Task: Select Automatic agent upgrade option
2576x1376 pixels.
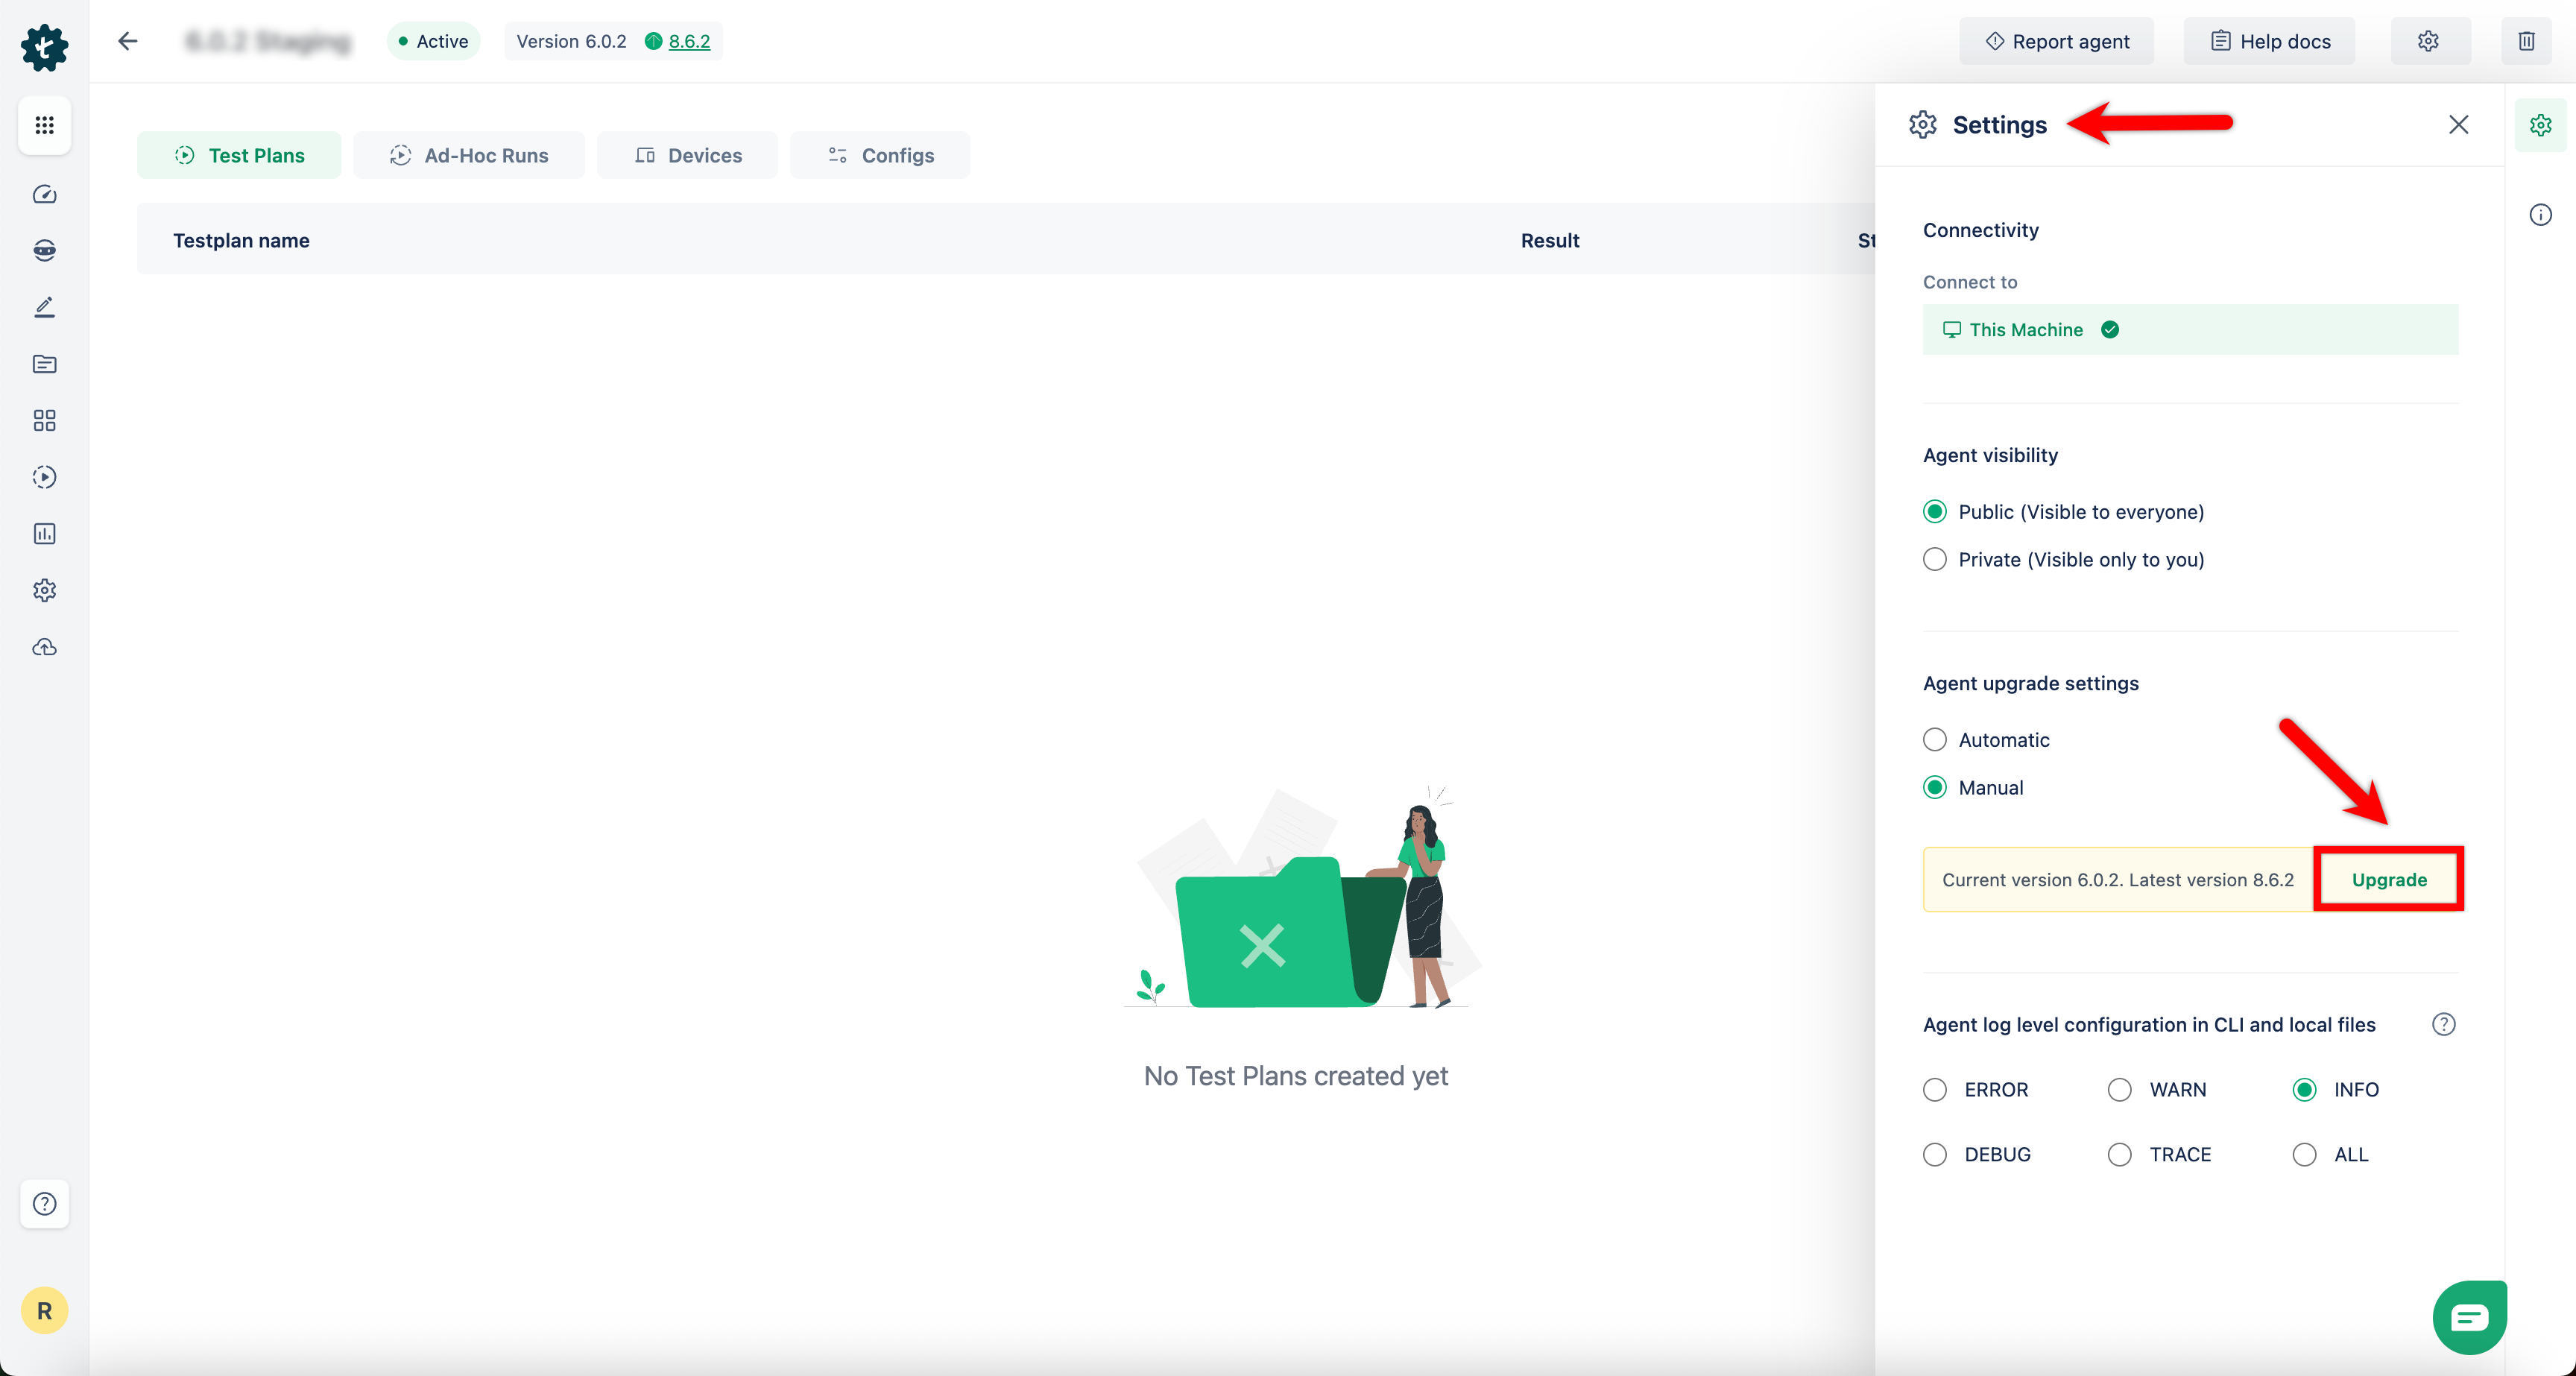Action: click(1935, 740)
